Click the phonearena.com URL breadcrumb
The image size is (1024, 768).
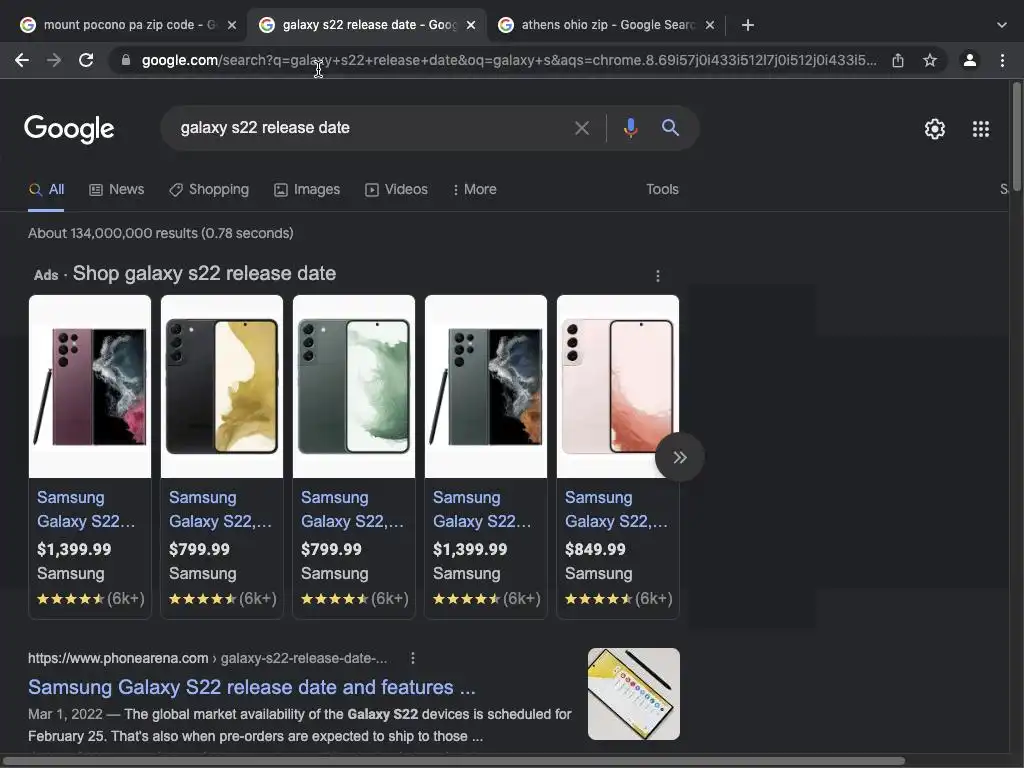(208, 658)
